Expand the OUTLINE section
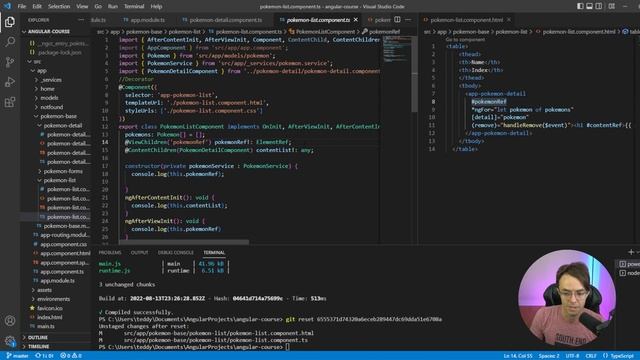The height and width of the screenshot is (360, 640). [x=38, y=338]
